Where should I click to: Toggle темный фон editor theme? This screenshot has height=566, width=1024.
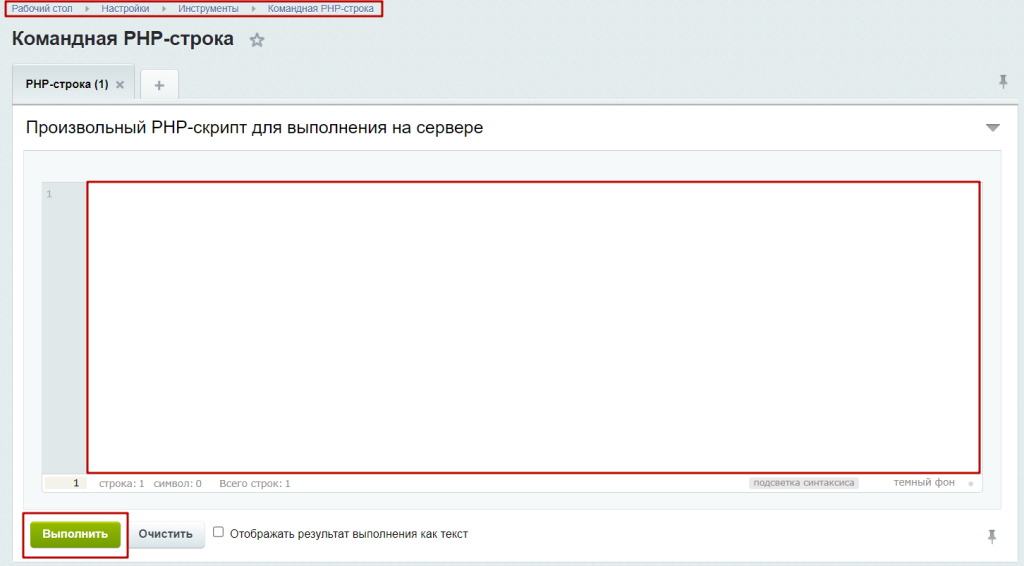click(x=924, y=483)
